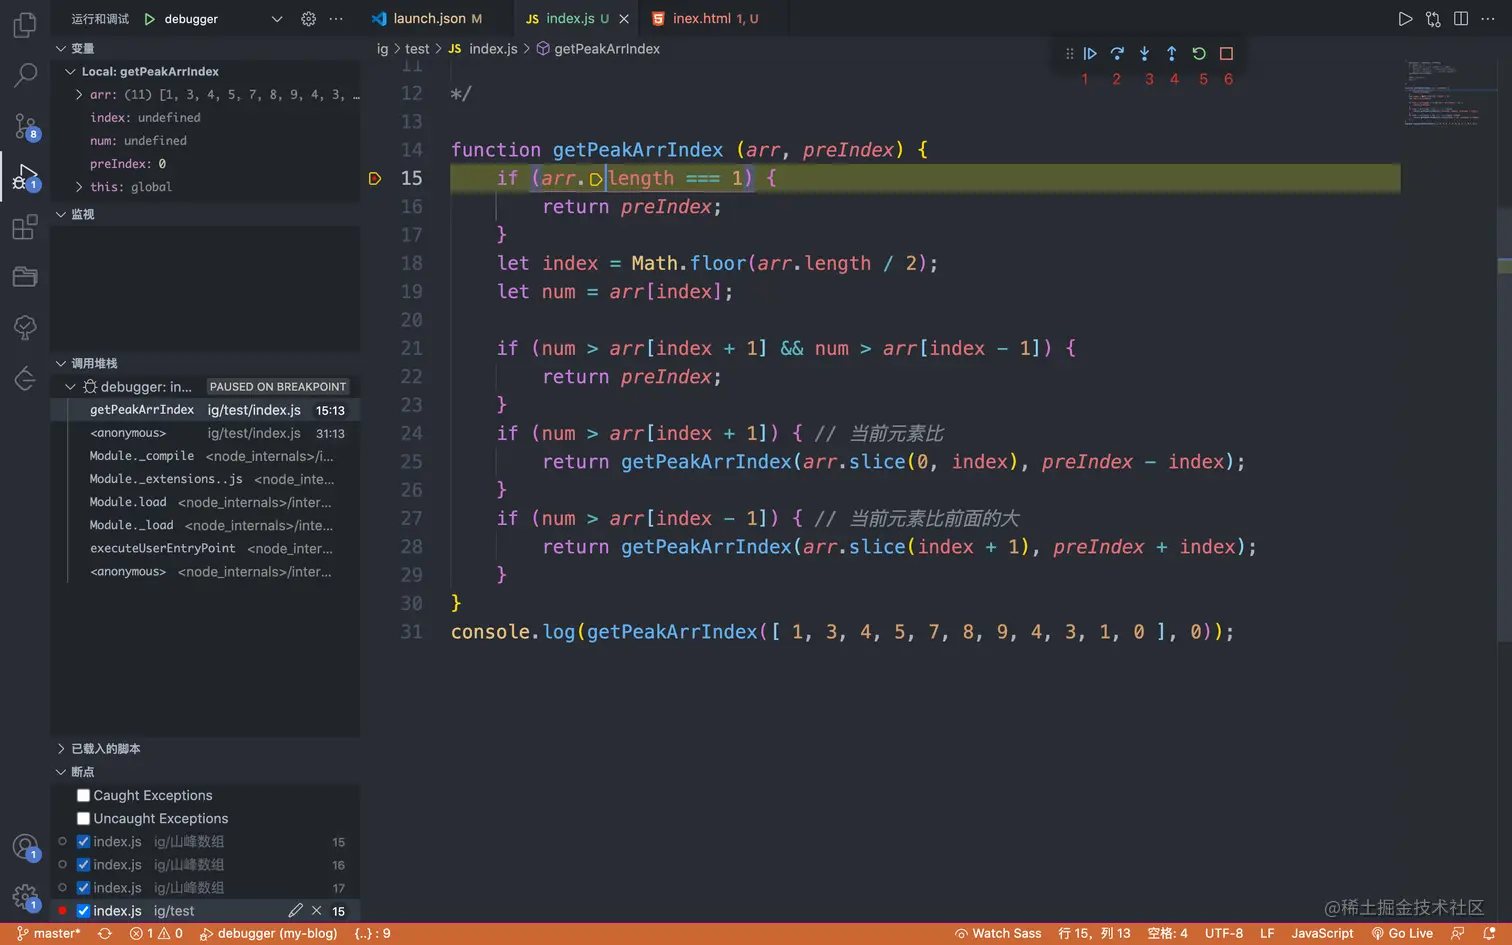Click feedback icon in status bar

(x=1457, y=934)
